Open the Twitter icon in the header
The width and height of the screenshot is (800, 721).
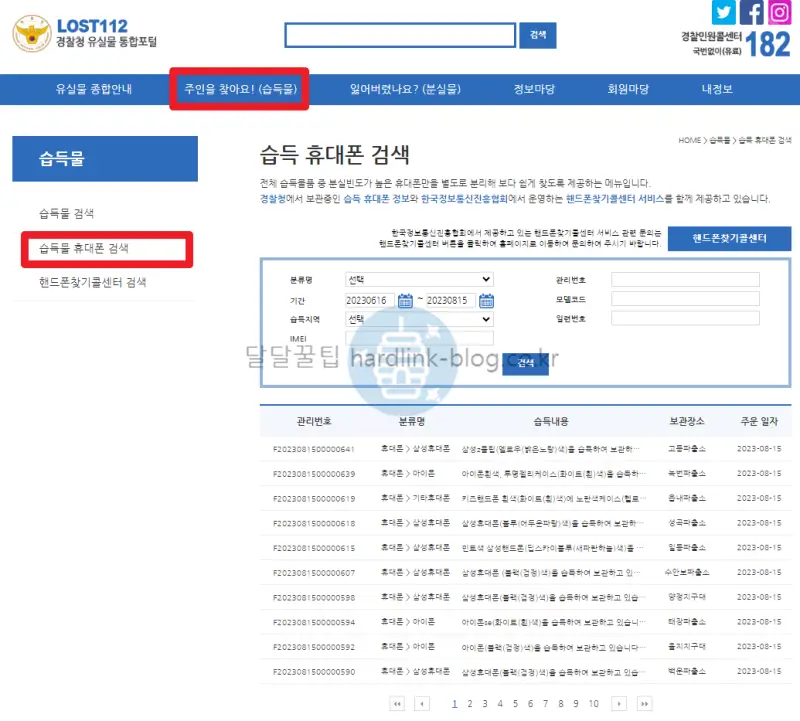[723, 13]
